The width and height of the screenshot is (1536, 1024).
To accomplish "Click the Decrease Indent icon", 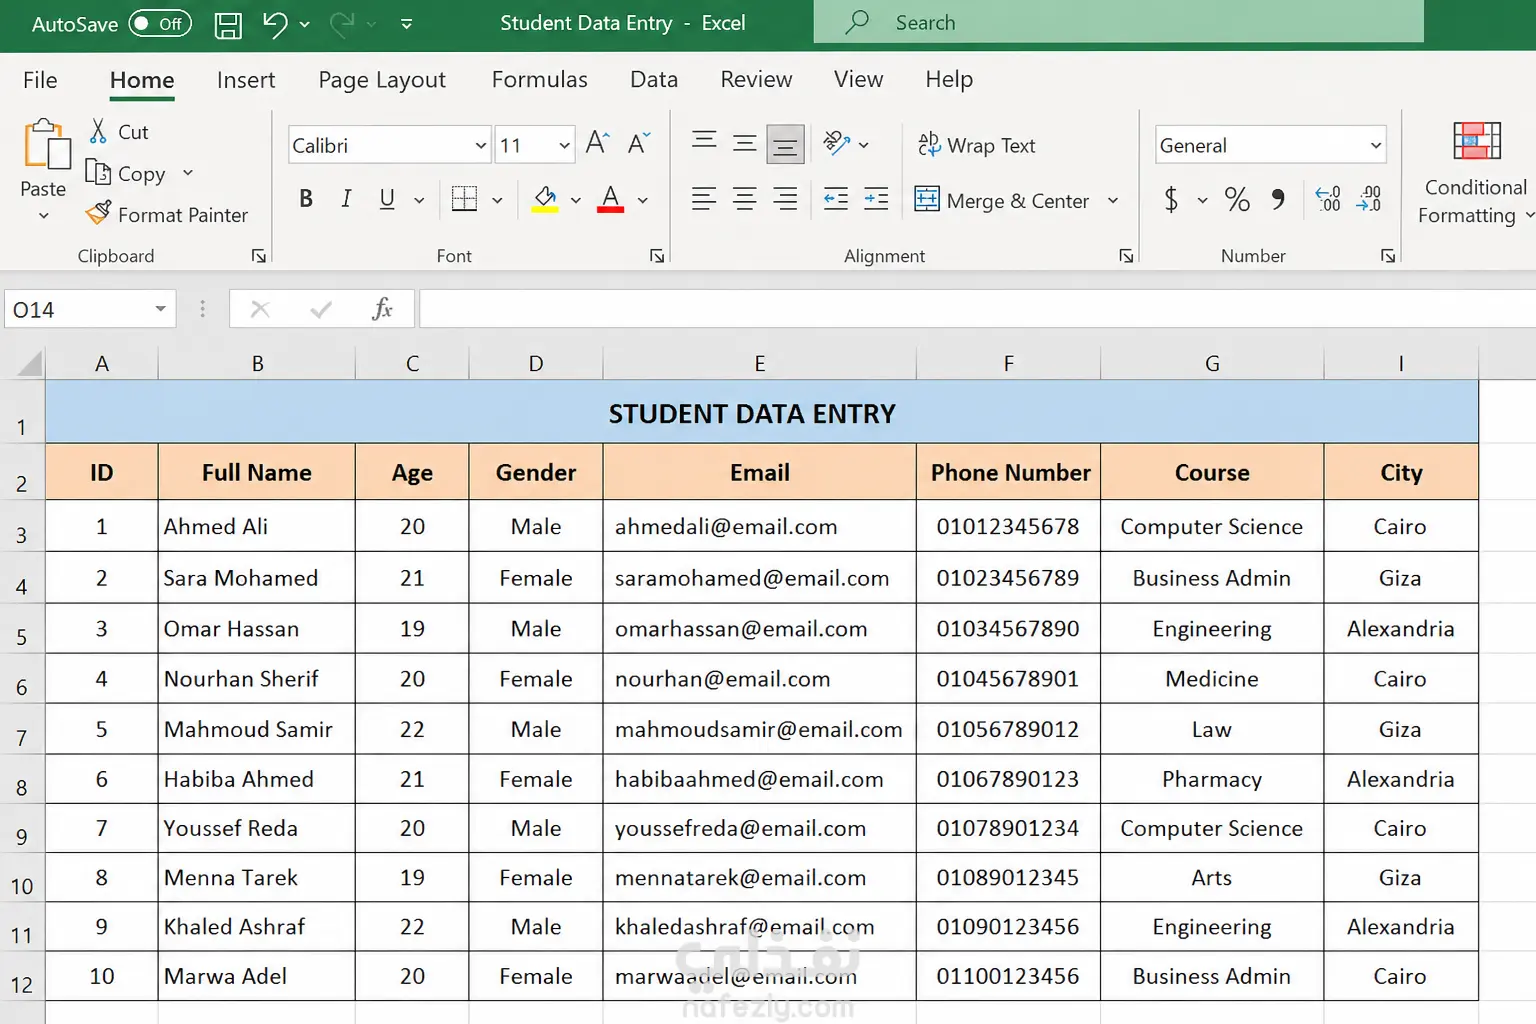I will [x=836, y=199].
